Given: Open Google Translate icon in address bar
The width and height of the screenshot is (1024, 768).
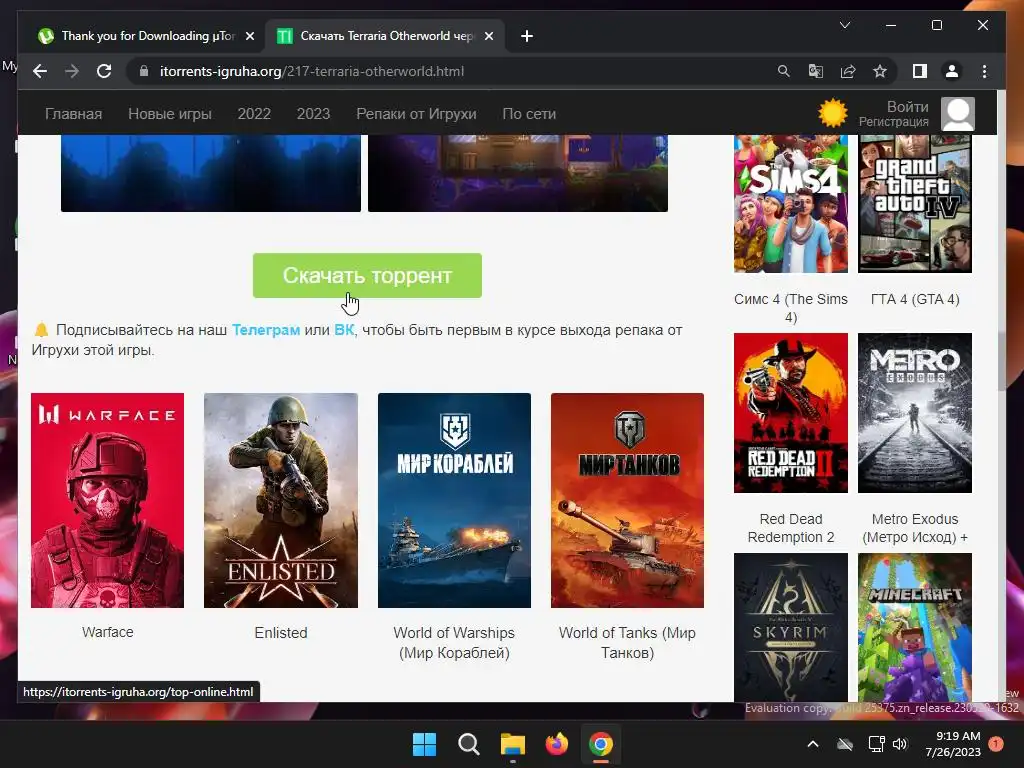Looking at the screenshot, I should pos(816,71).
